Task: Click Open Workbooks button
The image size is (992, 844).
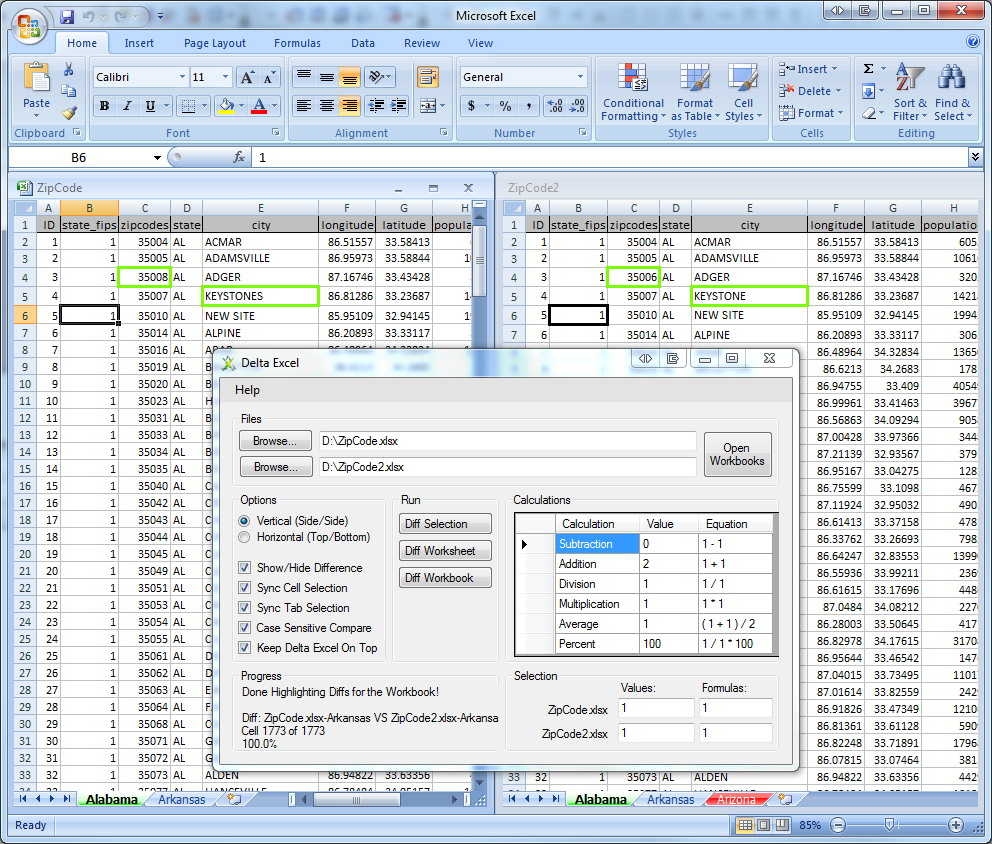Action: tap(737, 454)
